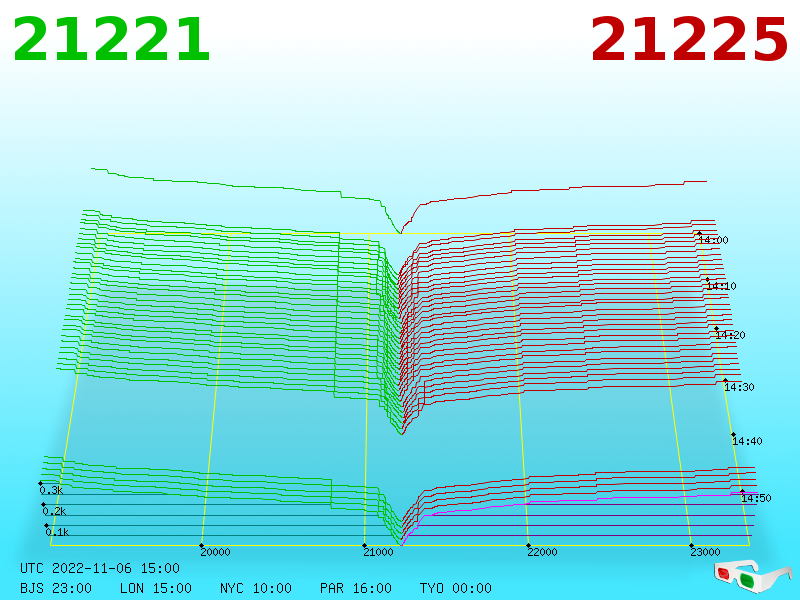Click the PAR 16:00 time text
Screen dimensions: 800x600
356,588
